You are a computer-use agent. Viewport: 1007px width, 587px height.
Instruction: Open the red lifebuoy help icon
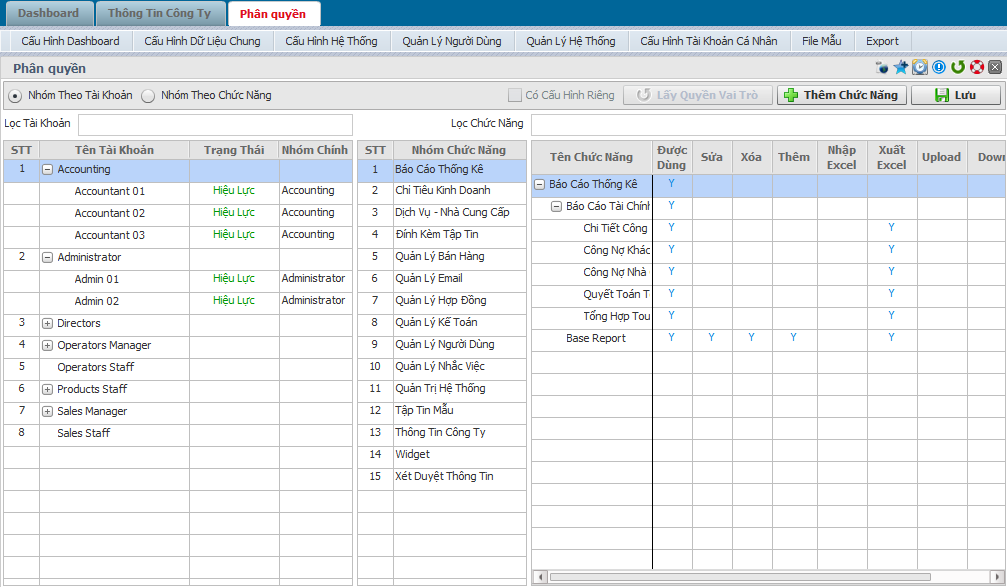[976, 68]
